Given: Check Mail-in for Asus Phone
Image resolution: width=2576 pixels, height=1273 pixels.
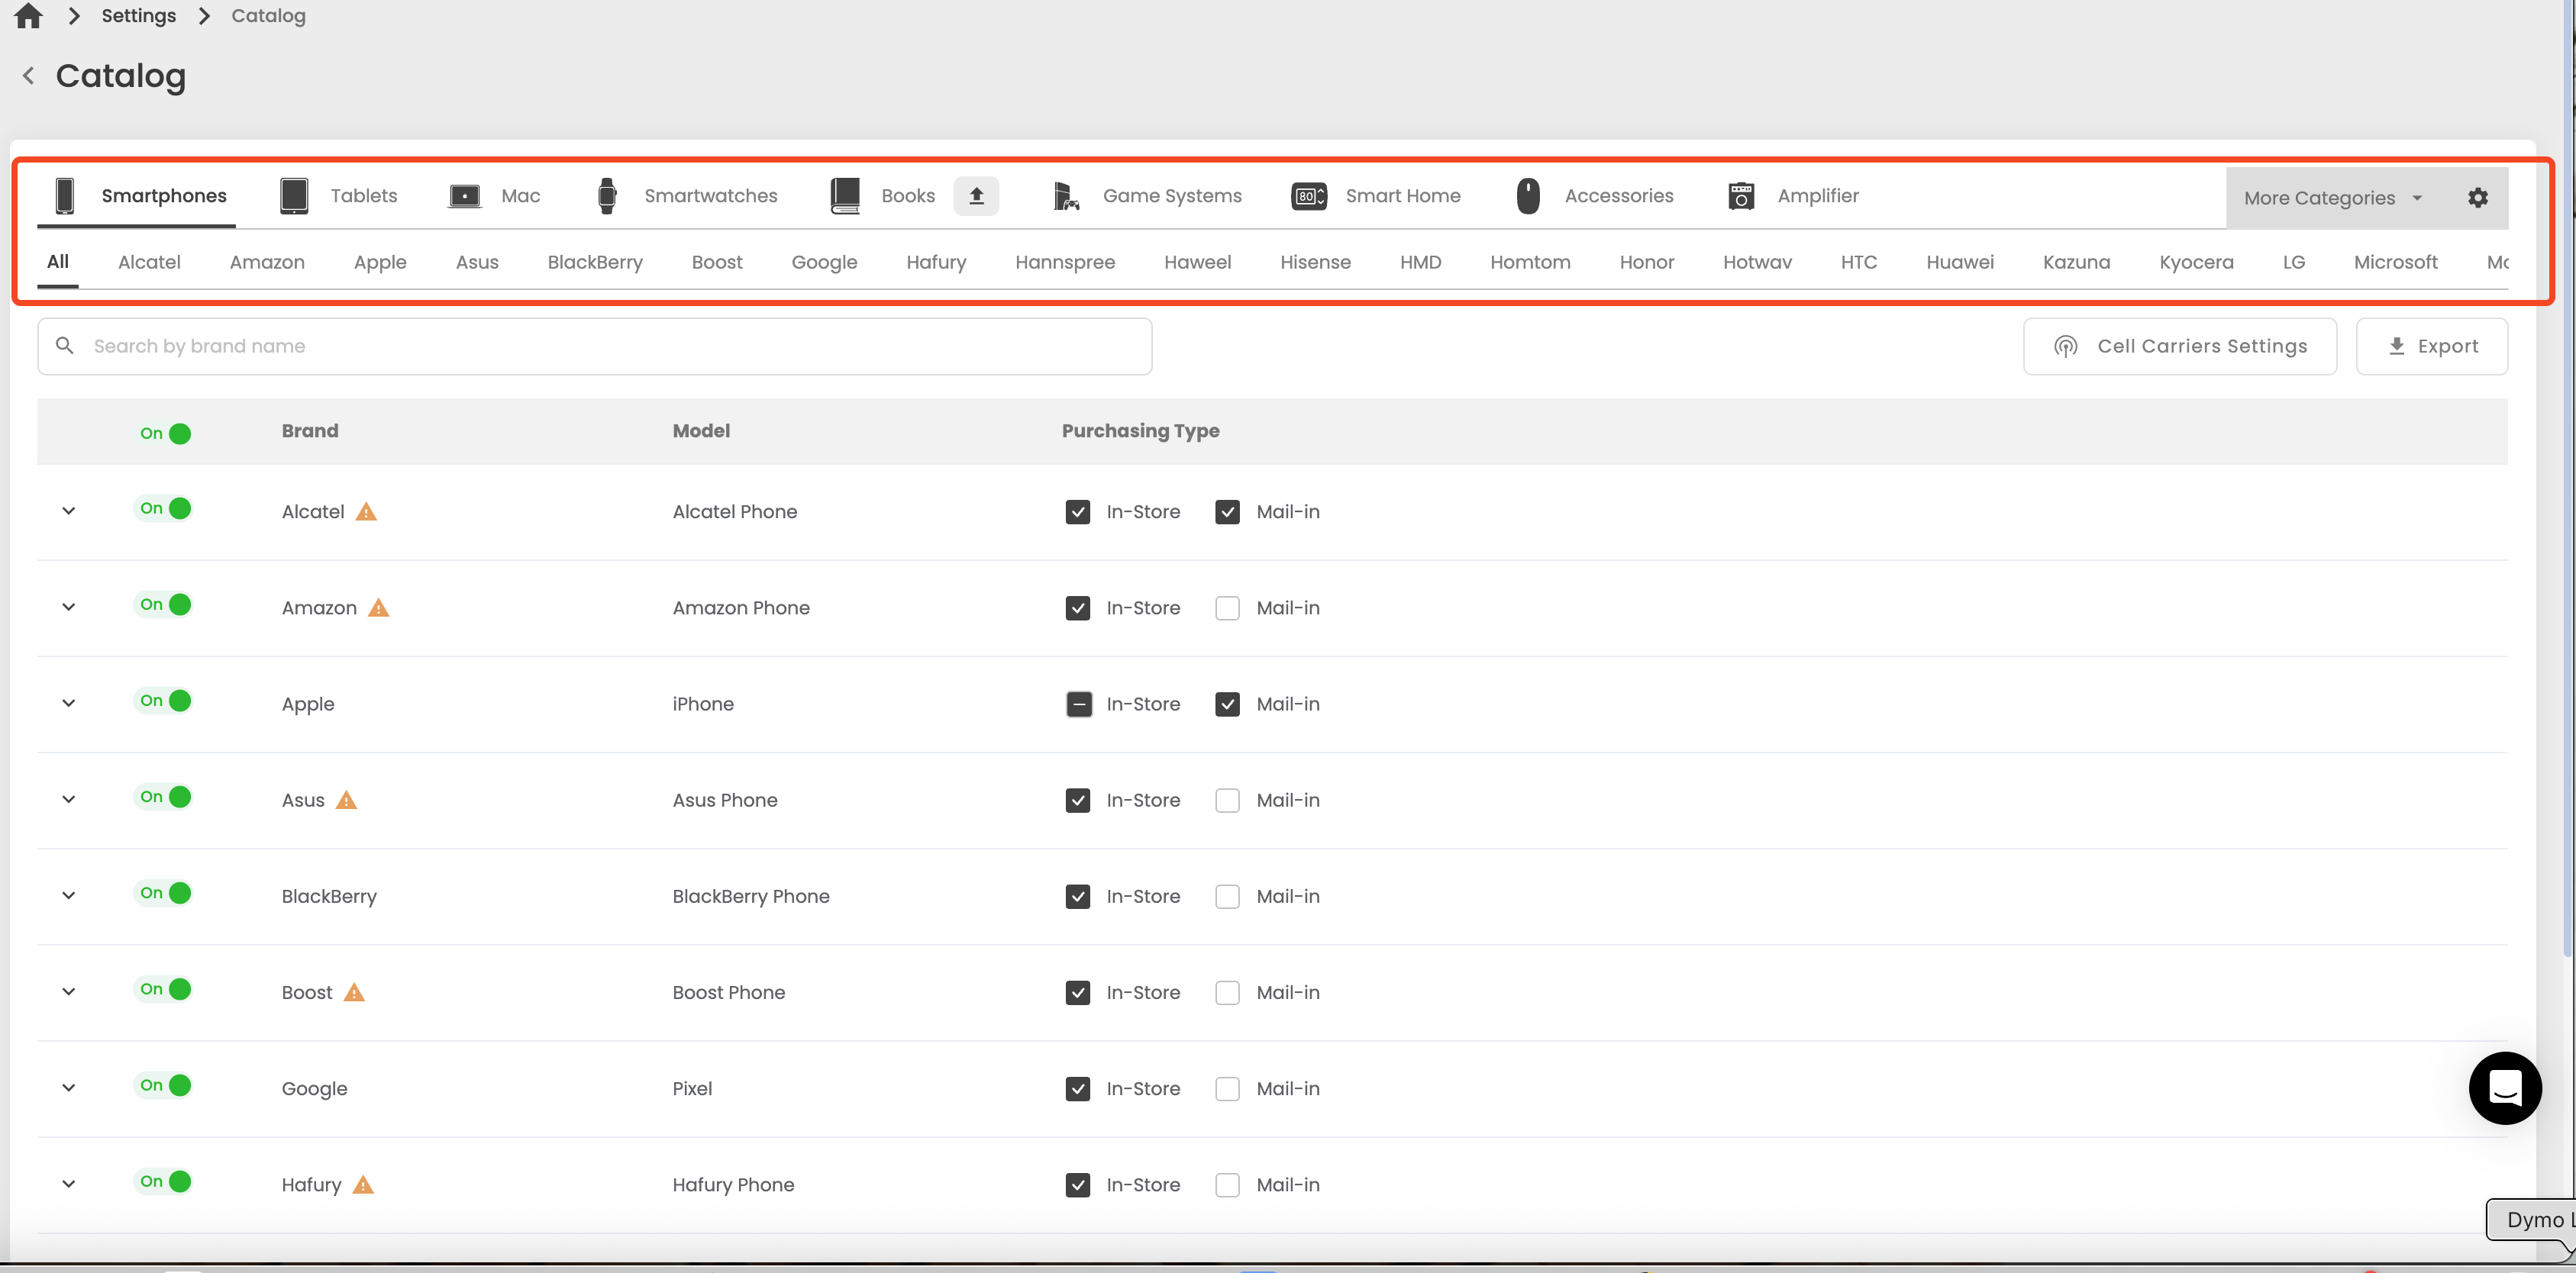Looking at the screenshot, I should (x=1227, y=800).
